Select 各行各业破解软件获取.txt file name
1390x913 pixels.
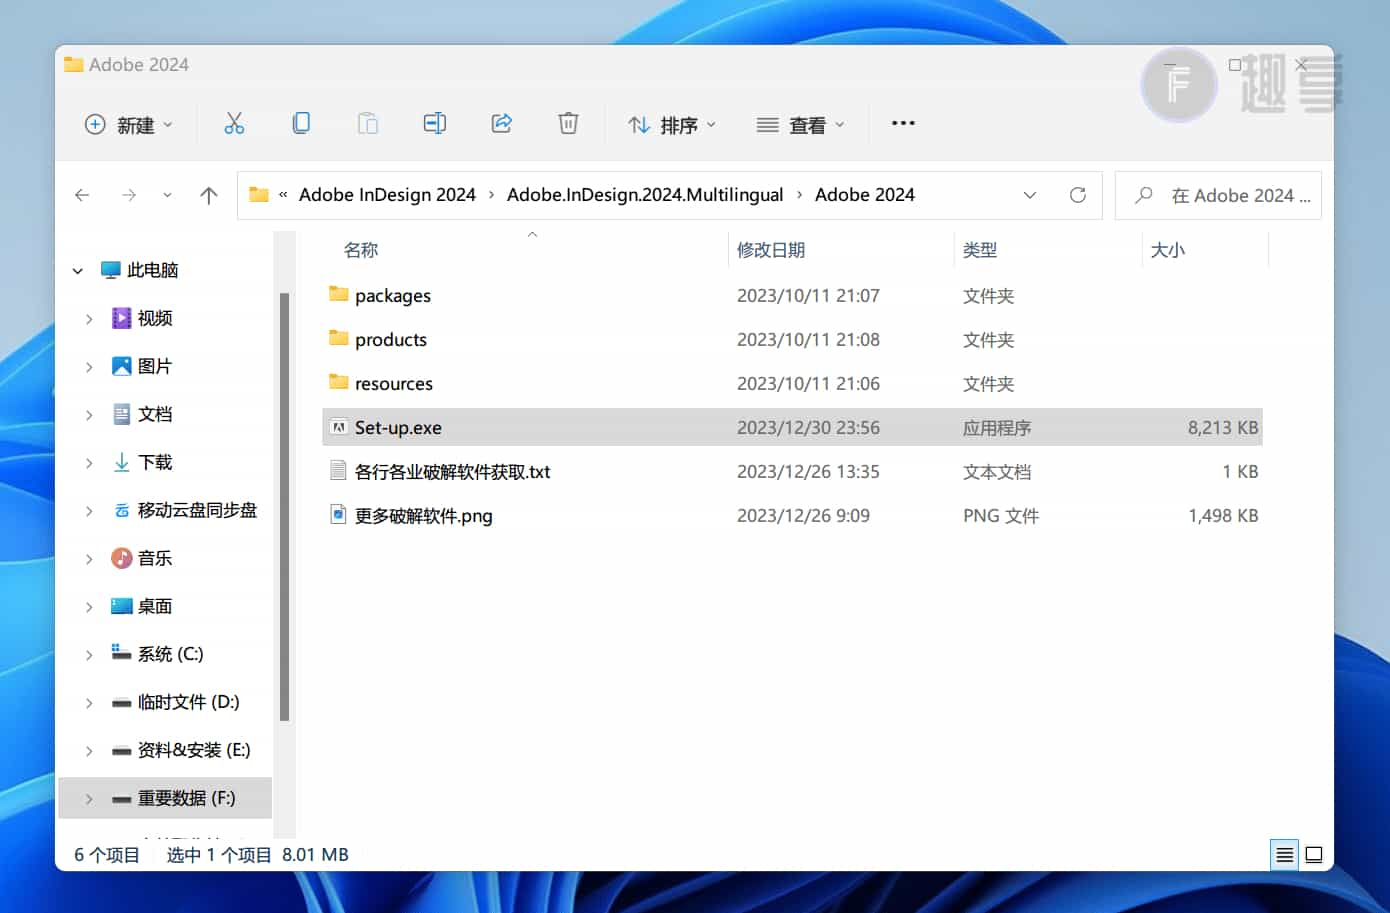coord(453,471)
